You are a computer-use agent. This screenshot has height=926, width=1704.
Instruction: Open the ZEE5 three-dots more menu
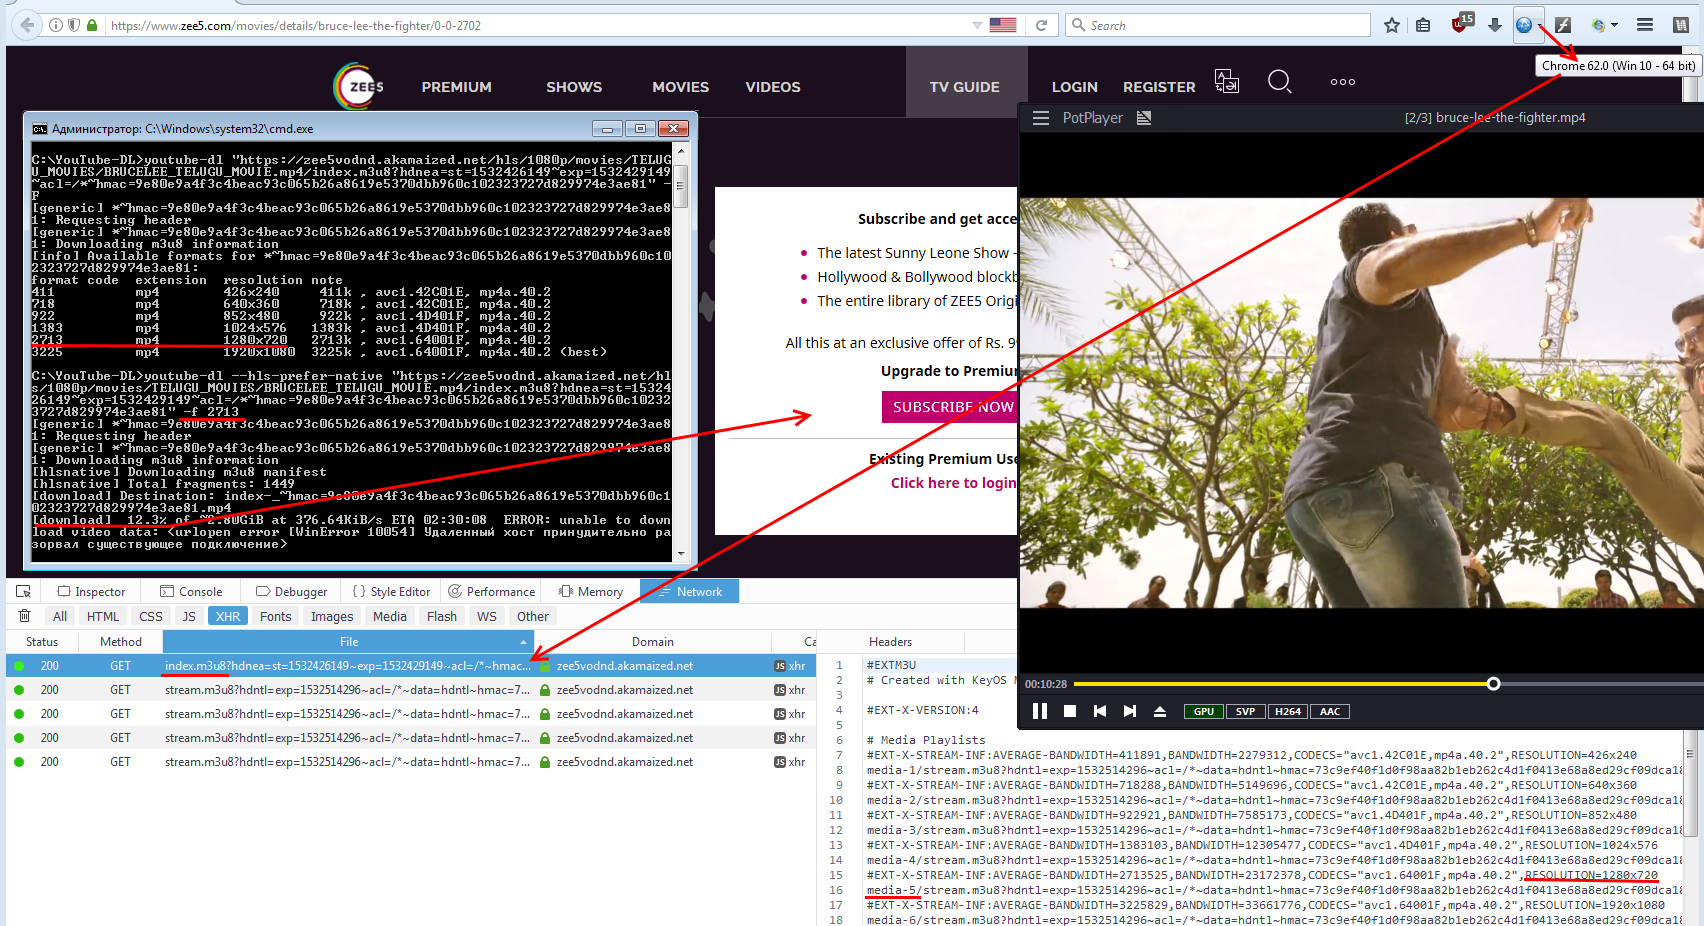(x=1343, y=82)
